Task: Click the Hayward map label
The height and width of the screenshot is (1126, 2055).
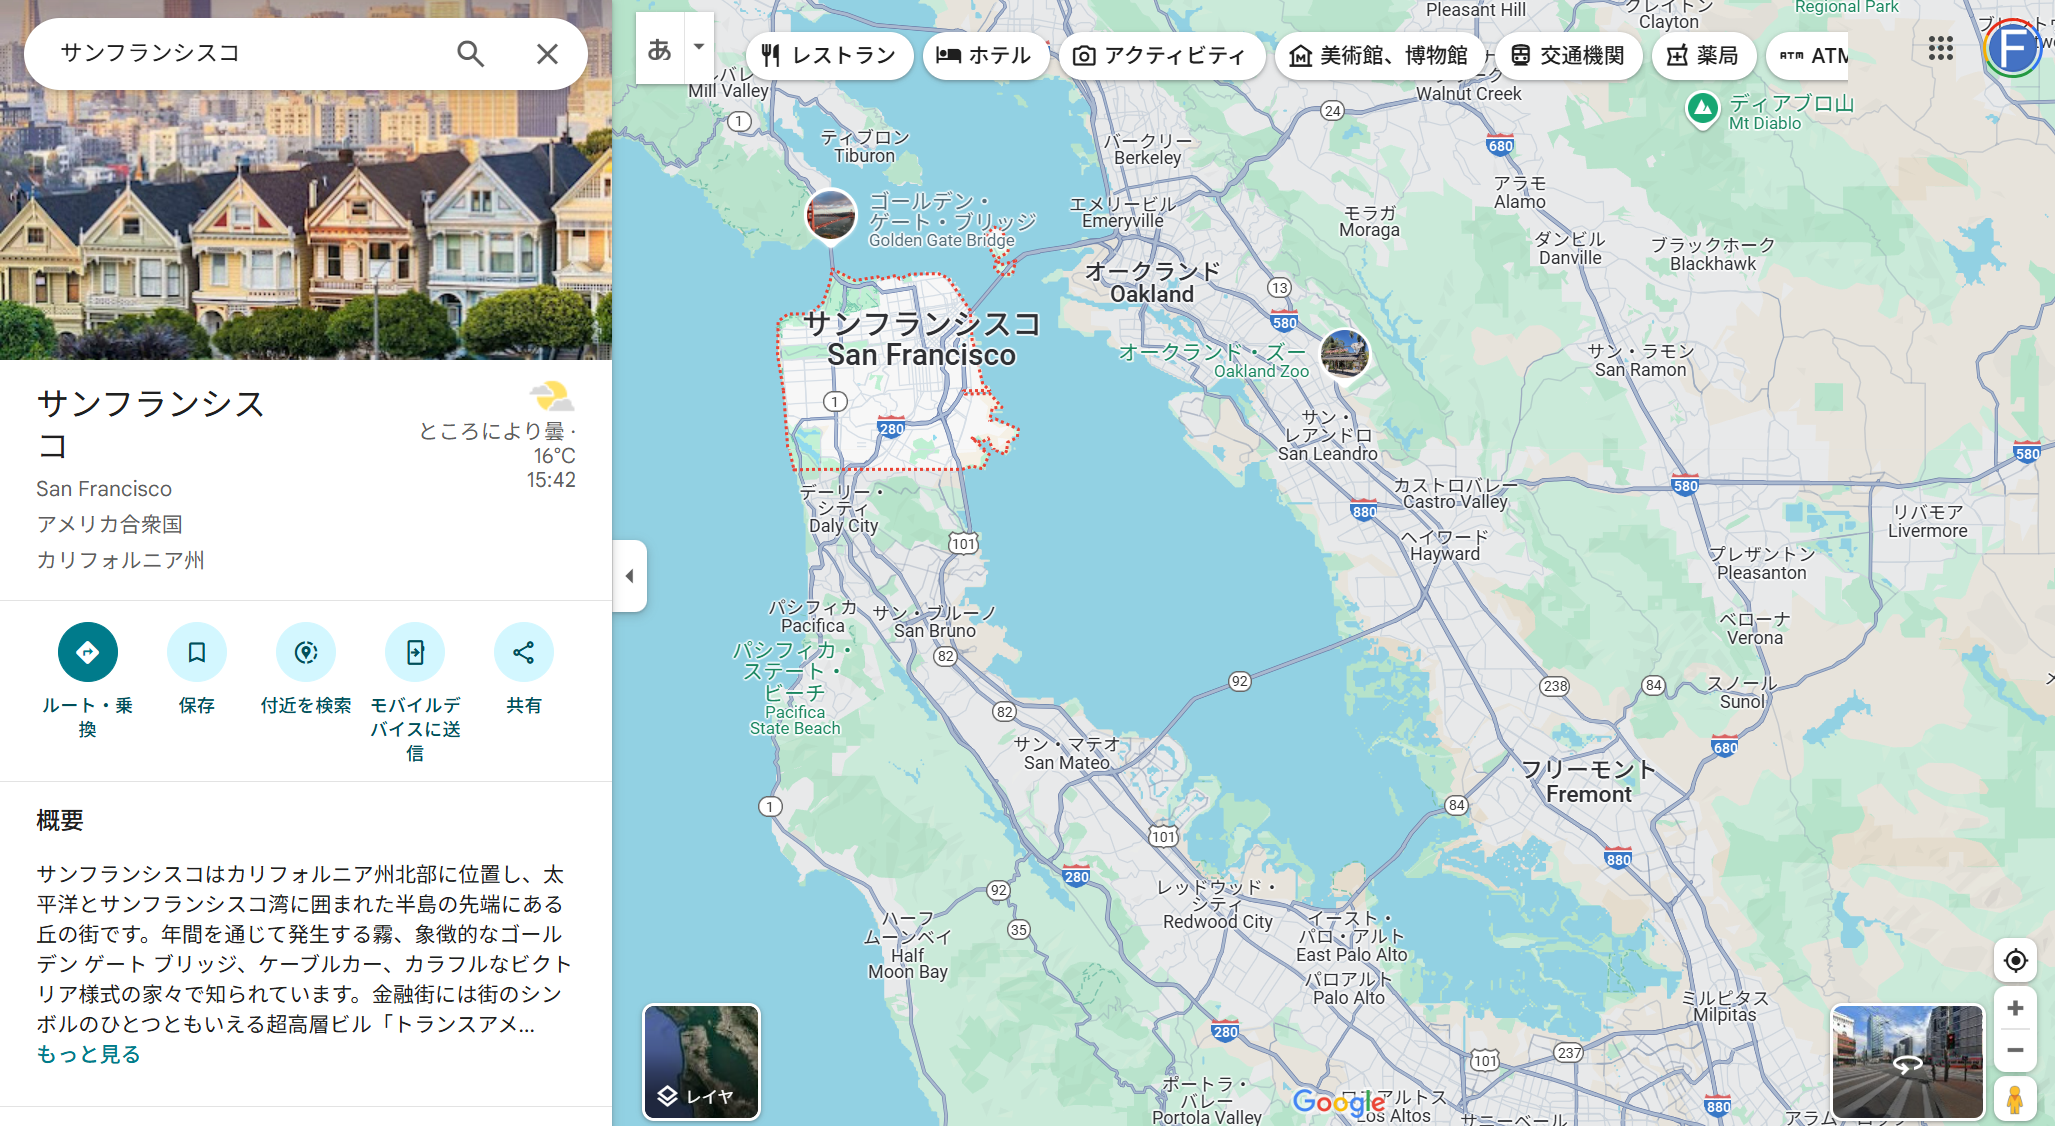Action: [1445, 545]
